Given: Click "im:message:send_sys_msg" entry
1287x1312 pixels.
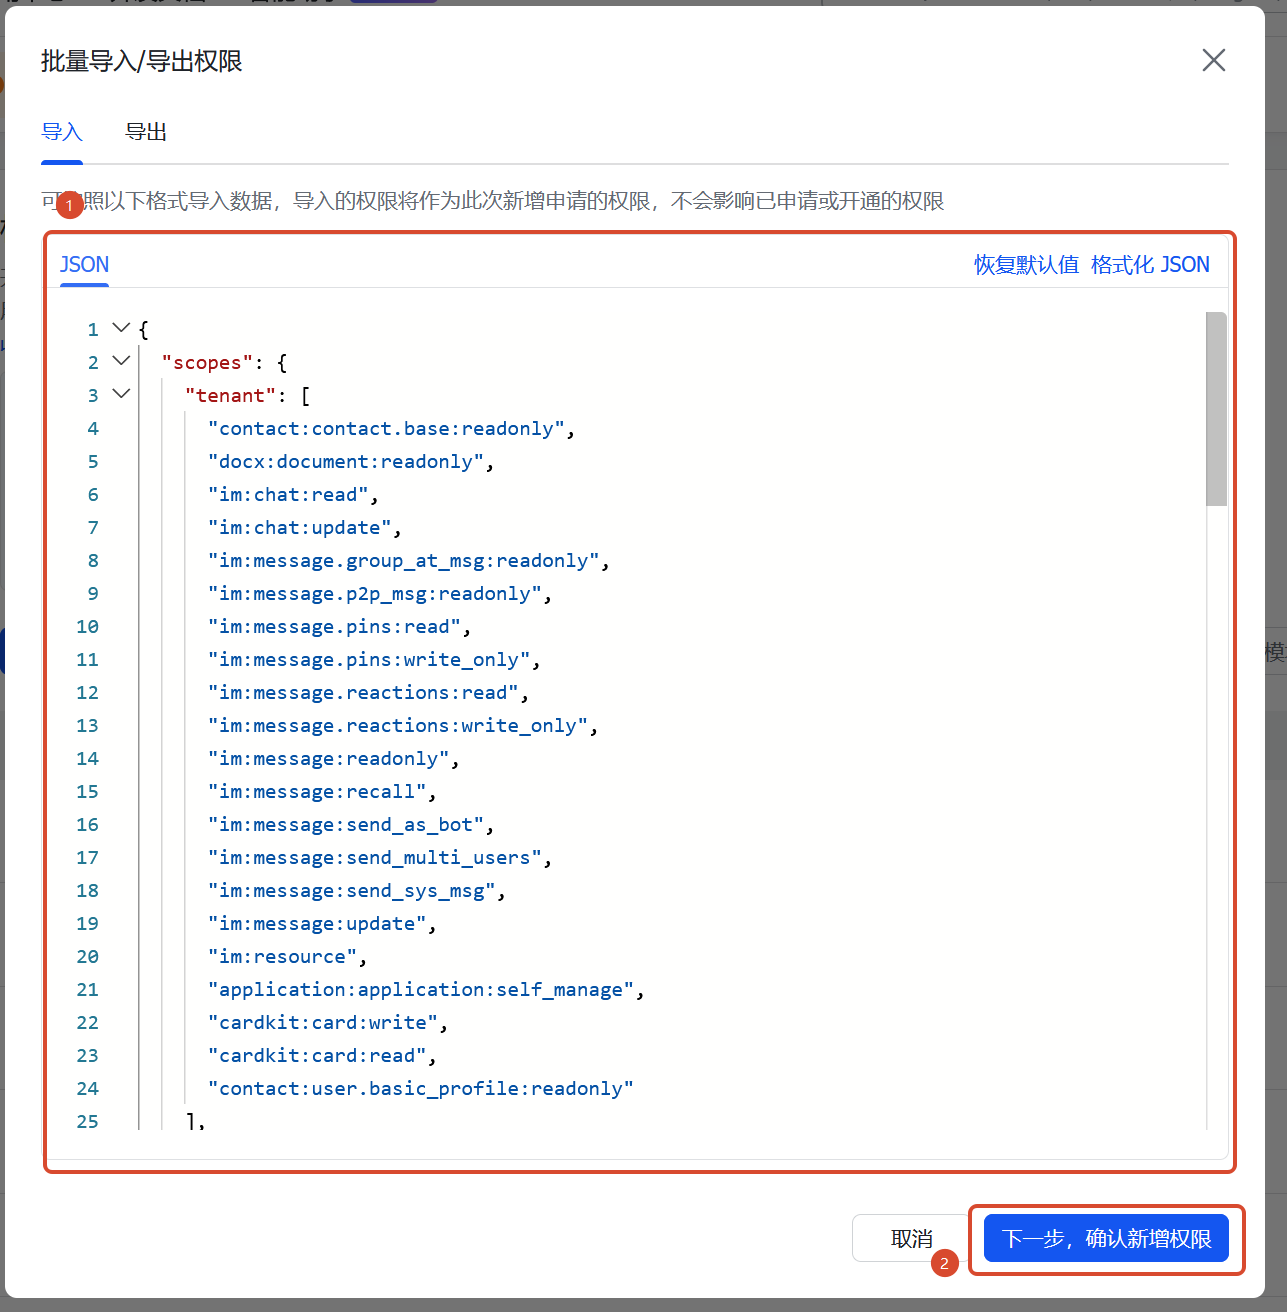Looking at the screenshot, I should tap(352, 891).
